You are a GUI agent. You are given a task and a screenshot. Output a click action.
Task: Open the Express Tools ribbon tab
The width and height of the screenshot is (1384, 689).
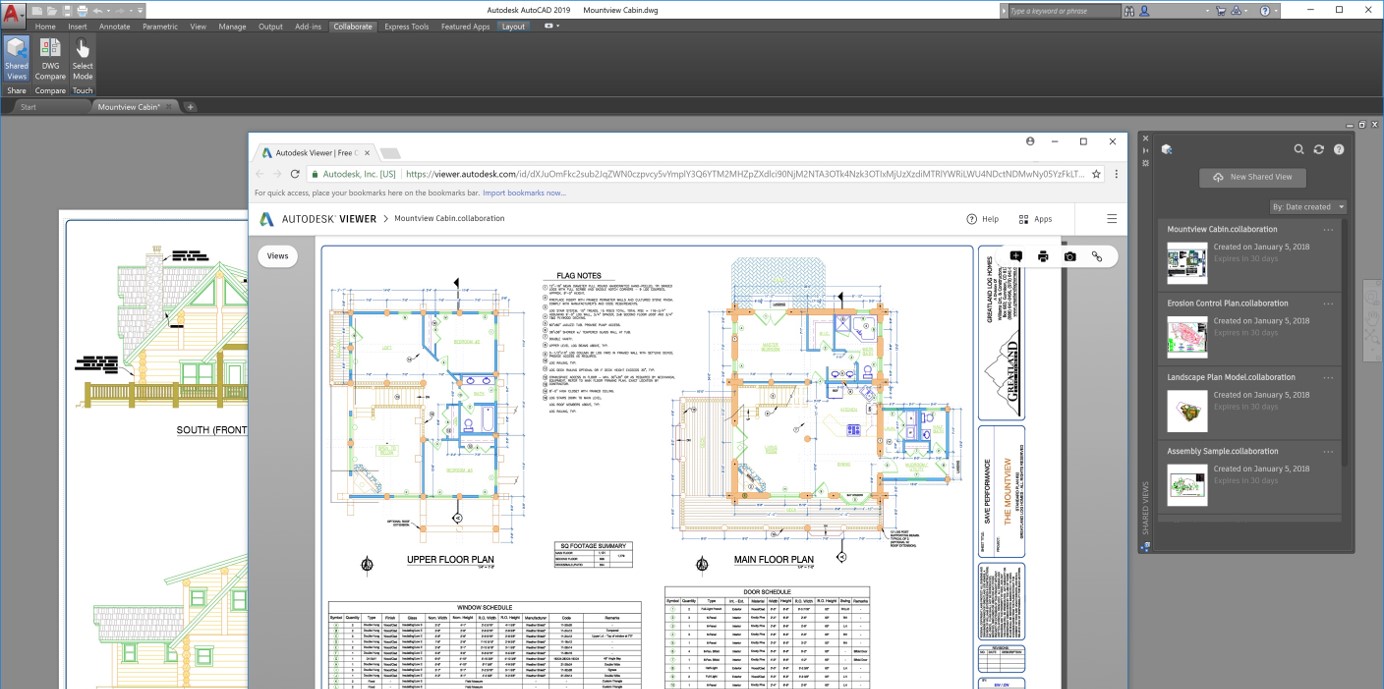tap(406, 27)
